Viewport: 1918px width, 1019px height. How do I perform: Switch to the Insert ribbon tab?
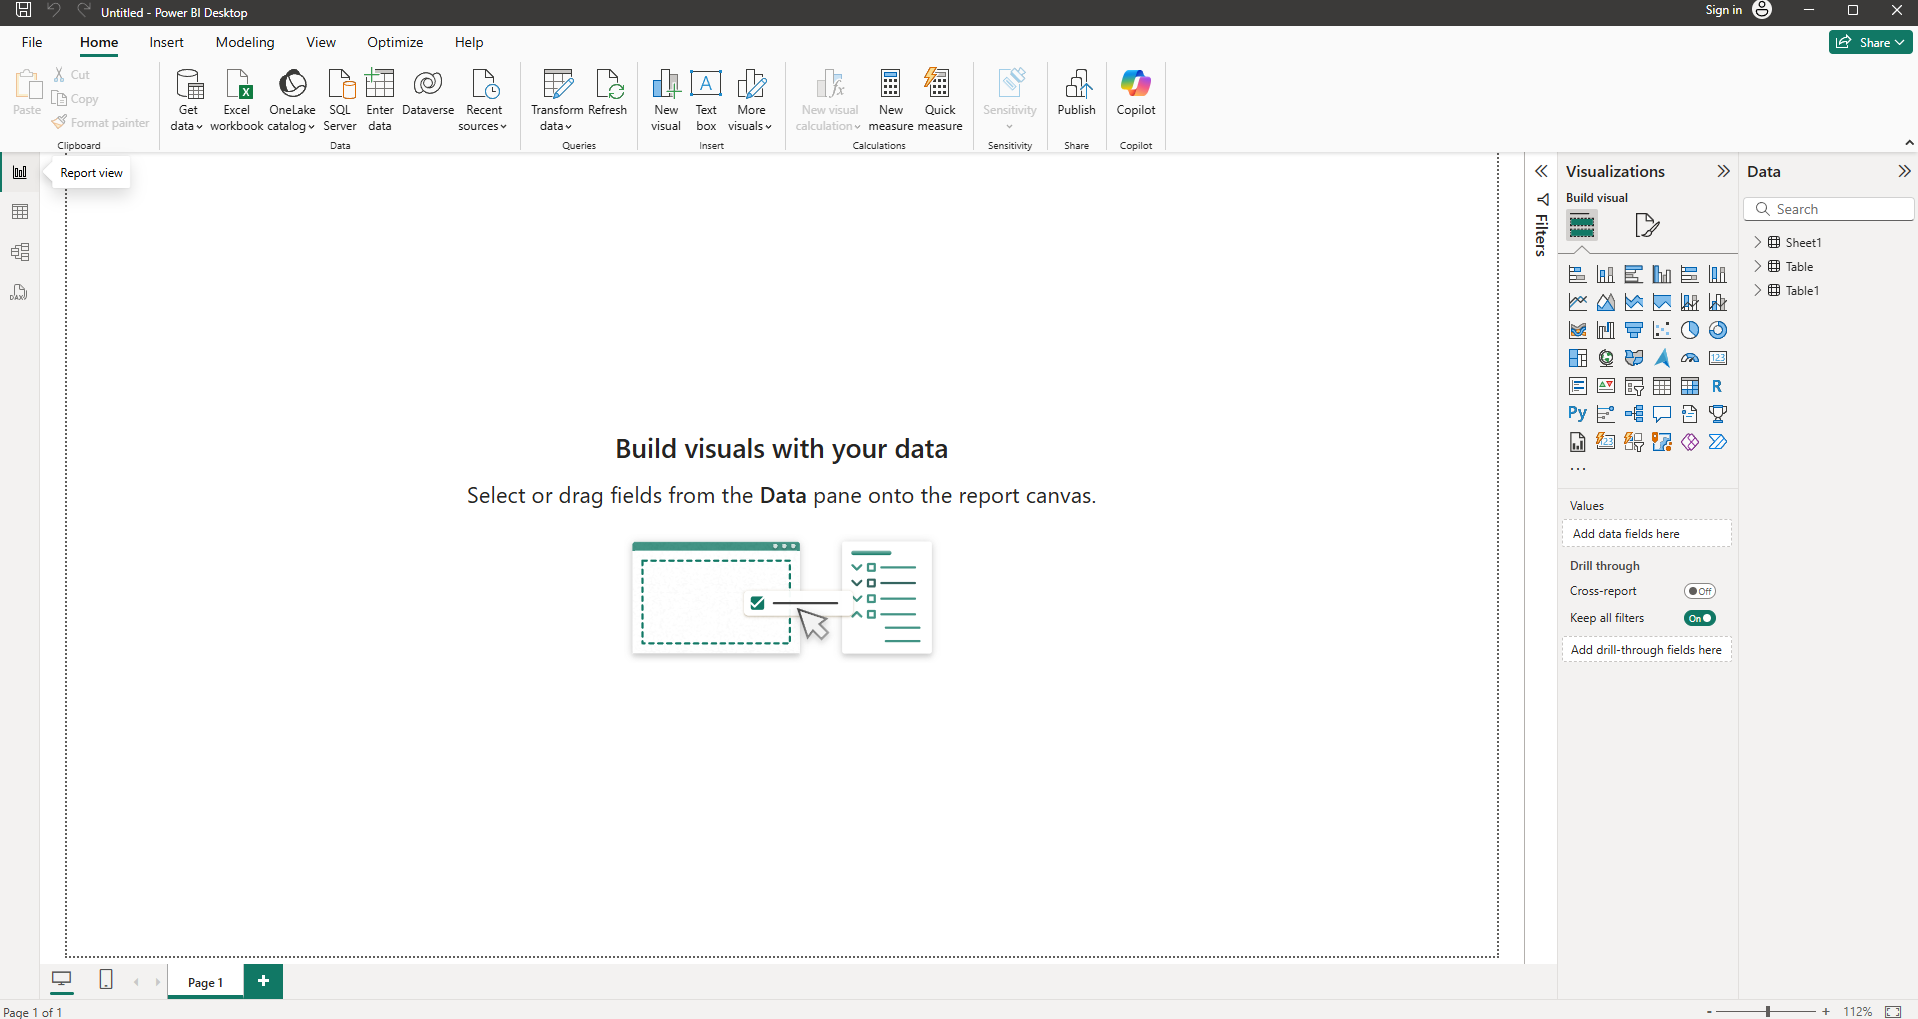(x=166, y=42)
